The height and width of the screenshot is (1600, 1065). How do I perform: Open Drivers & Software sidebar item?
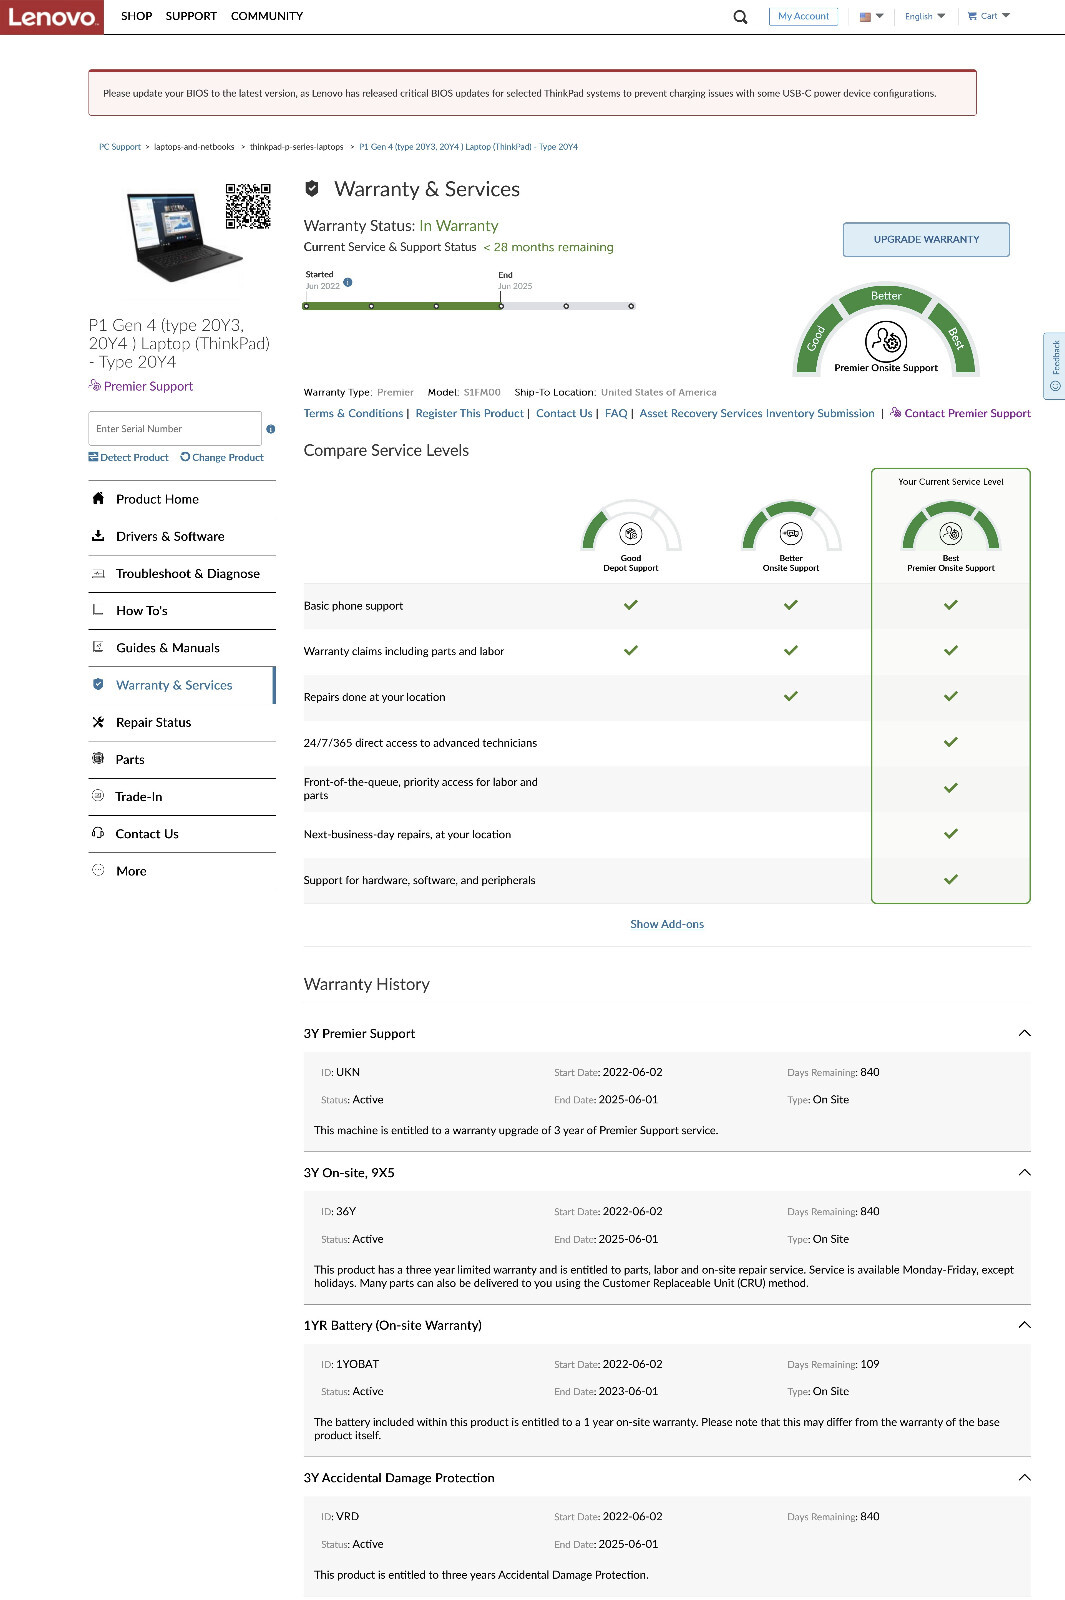tap(182, 536)
